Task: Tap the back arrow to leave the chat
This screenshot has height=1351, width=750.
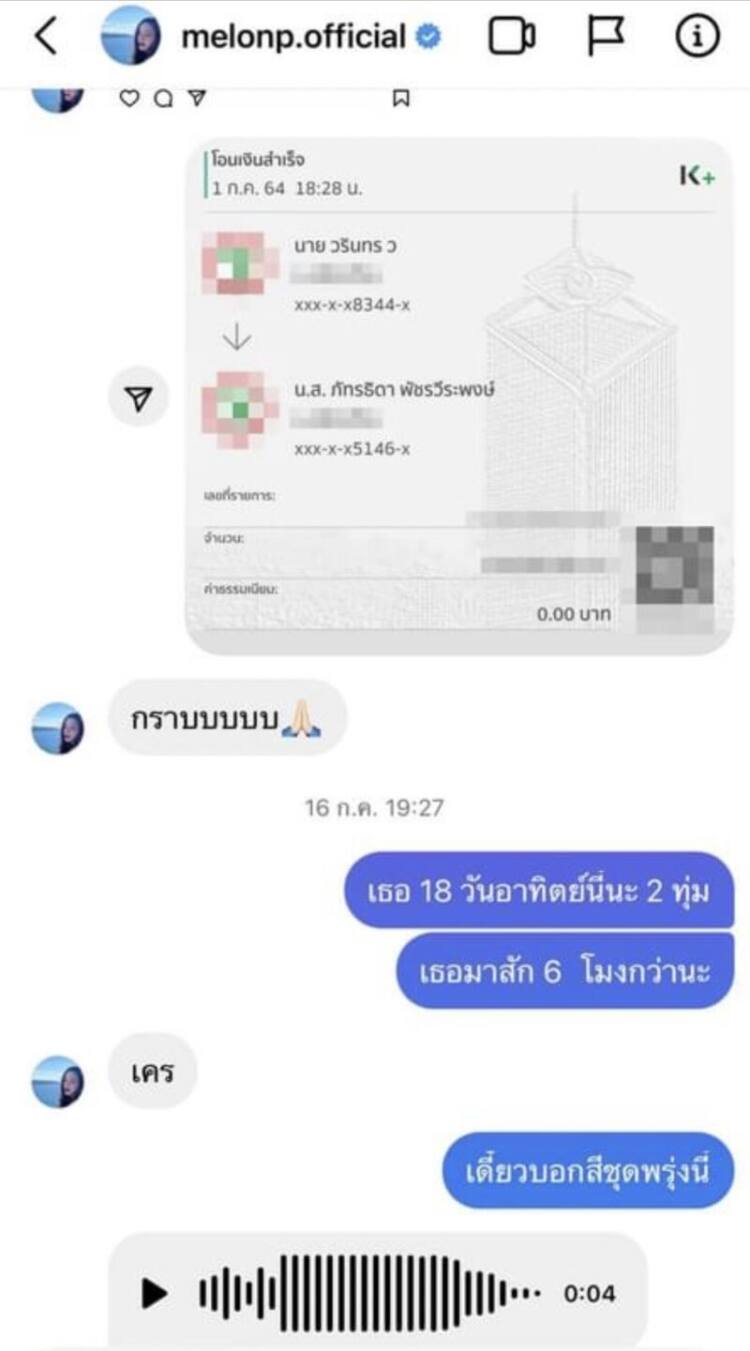Action: coord(45,36)
